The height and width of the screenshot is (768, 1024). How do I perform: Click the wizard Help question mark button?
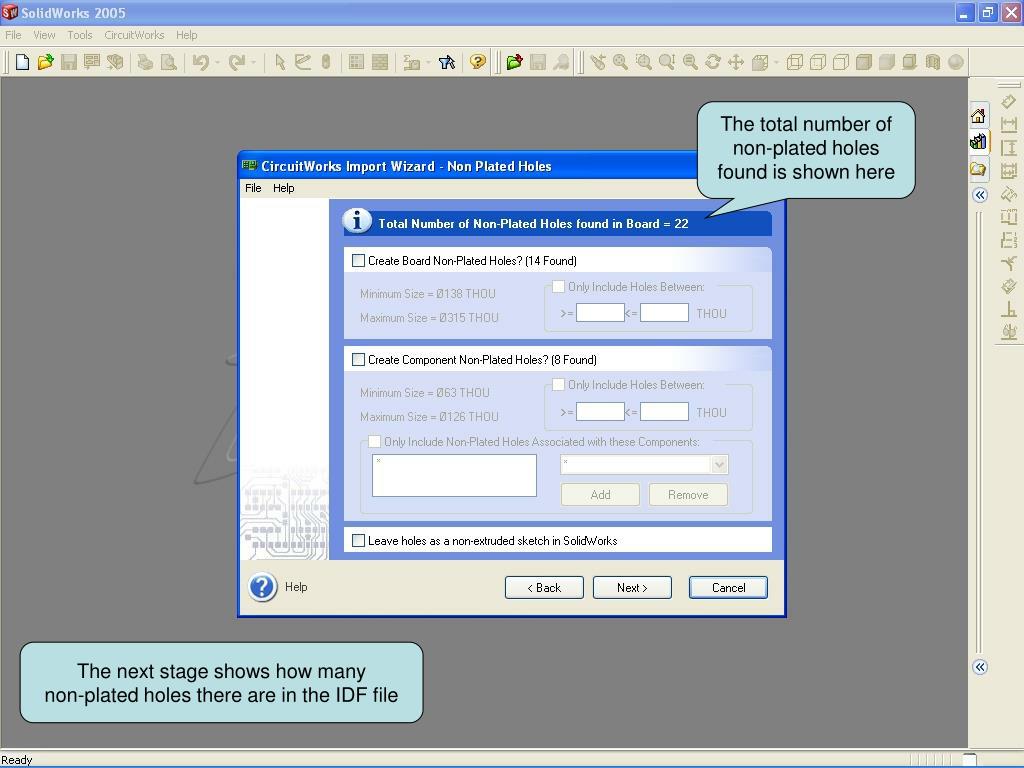tap(263, 587)
